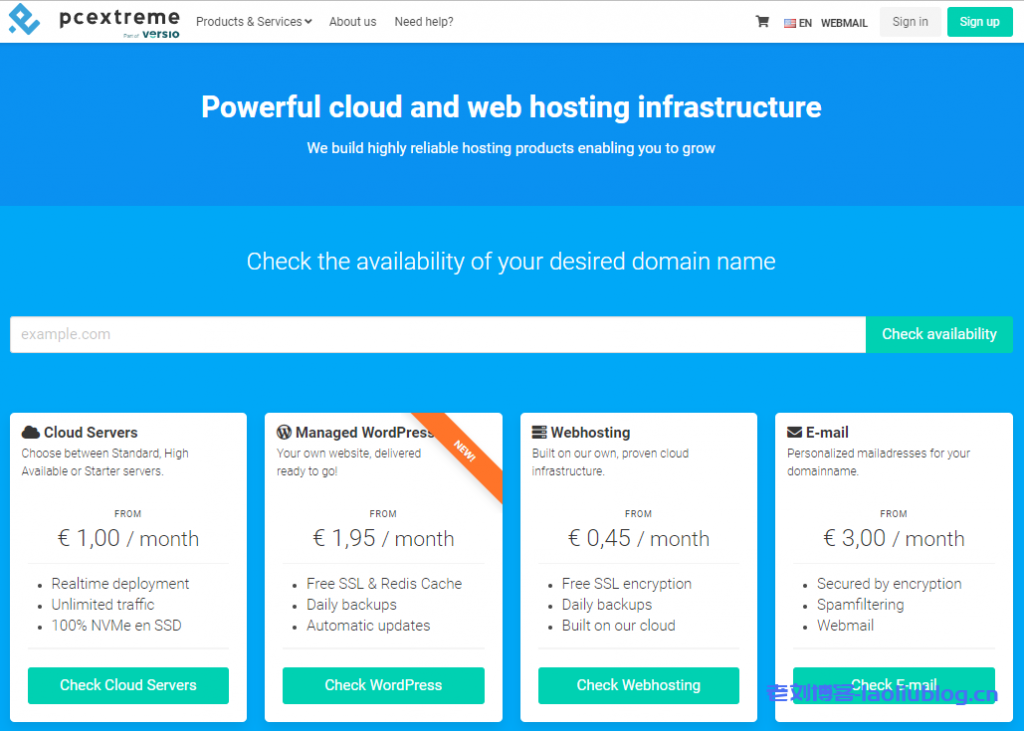Open the About us menu item
1024x731 pixels.
pyautogui.click(x=353, y=22)
